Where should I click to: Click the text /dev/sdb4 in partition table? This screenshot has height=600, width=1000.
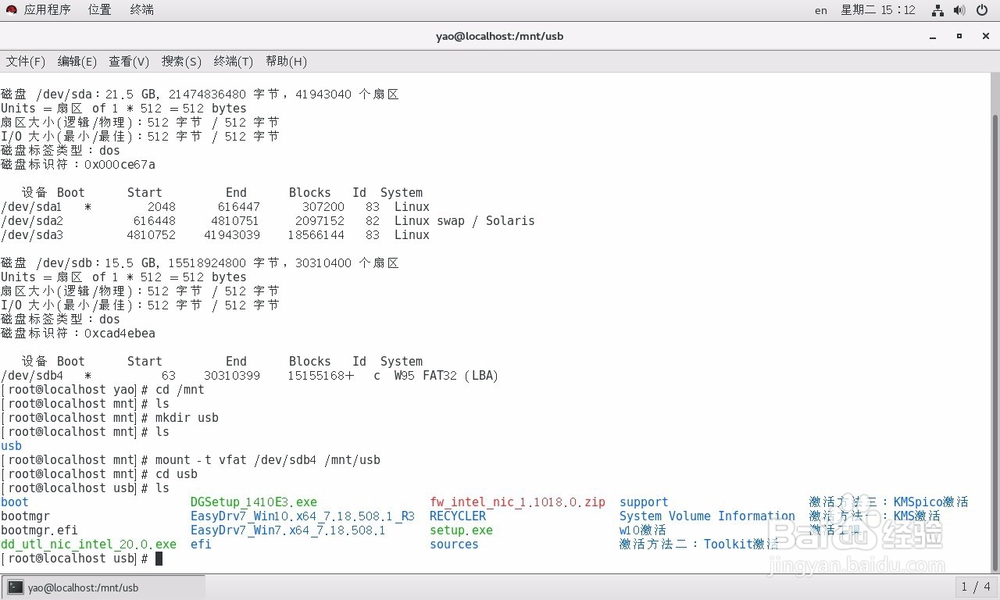pyautogui.click(x=32, y=376)
